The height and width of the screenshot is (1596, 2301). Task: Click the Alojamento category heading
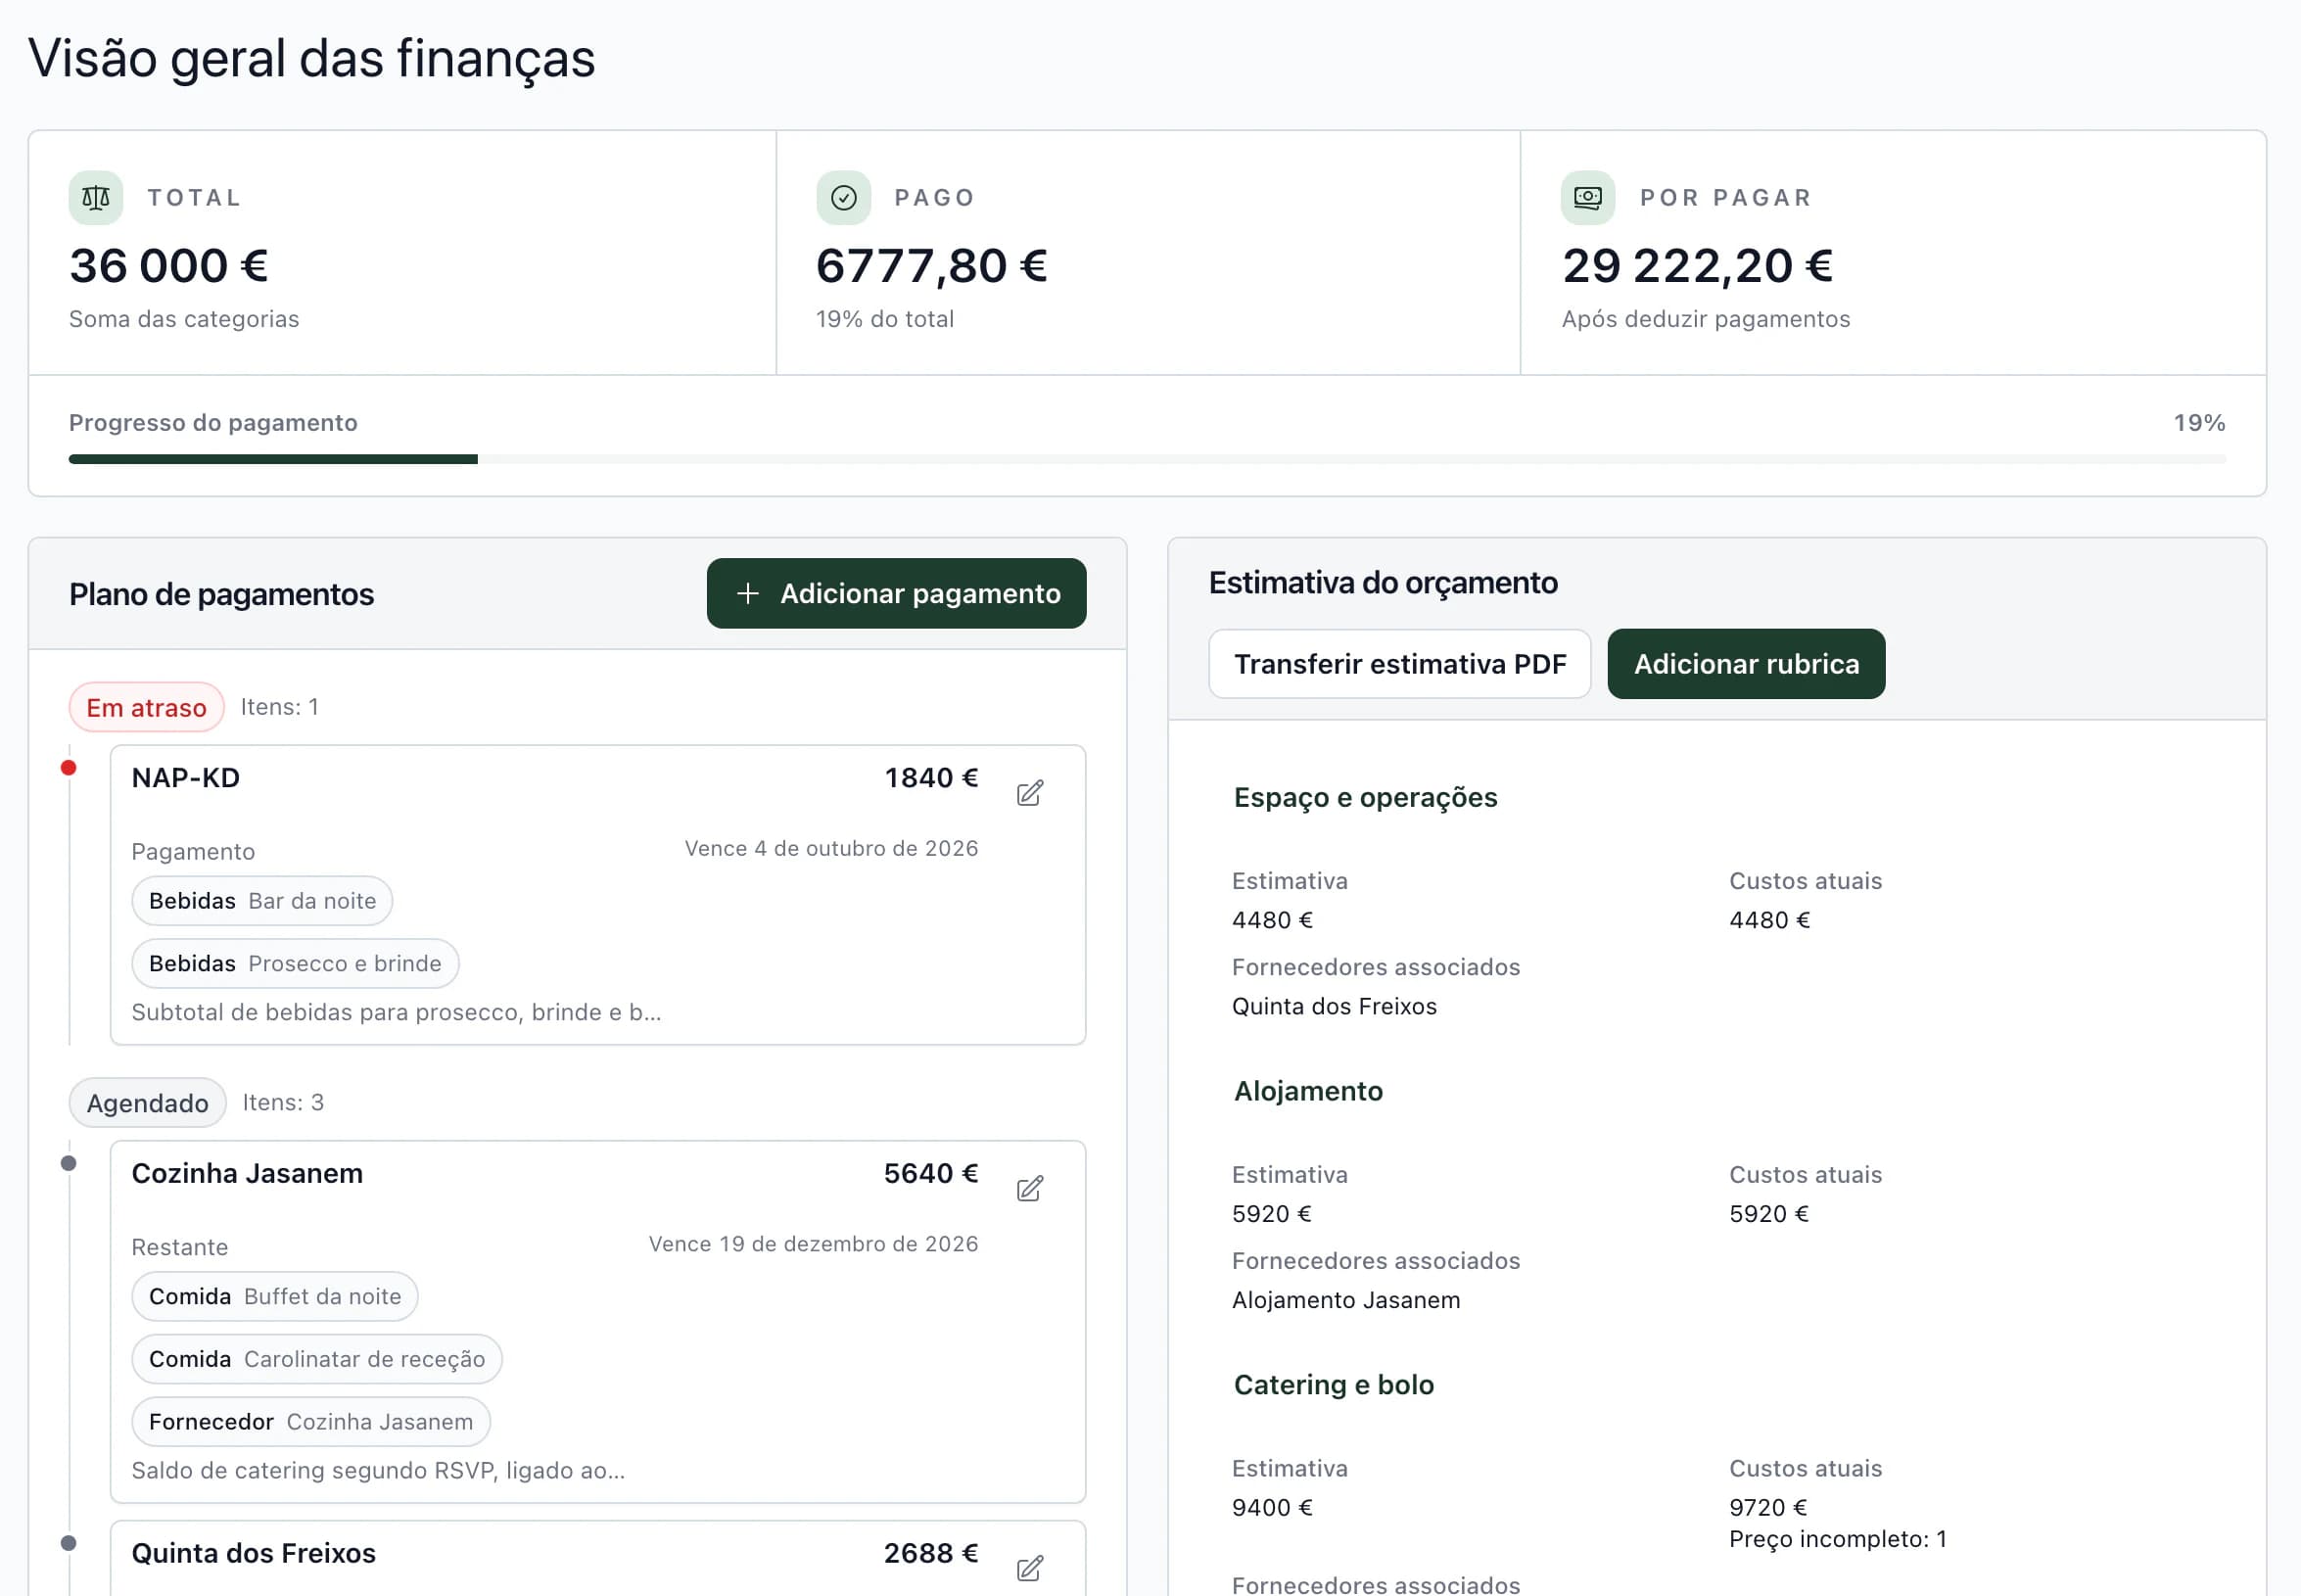(1308, 1091)
